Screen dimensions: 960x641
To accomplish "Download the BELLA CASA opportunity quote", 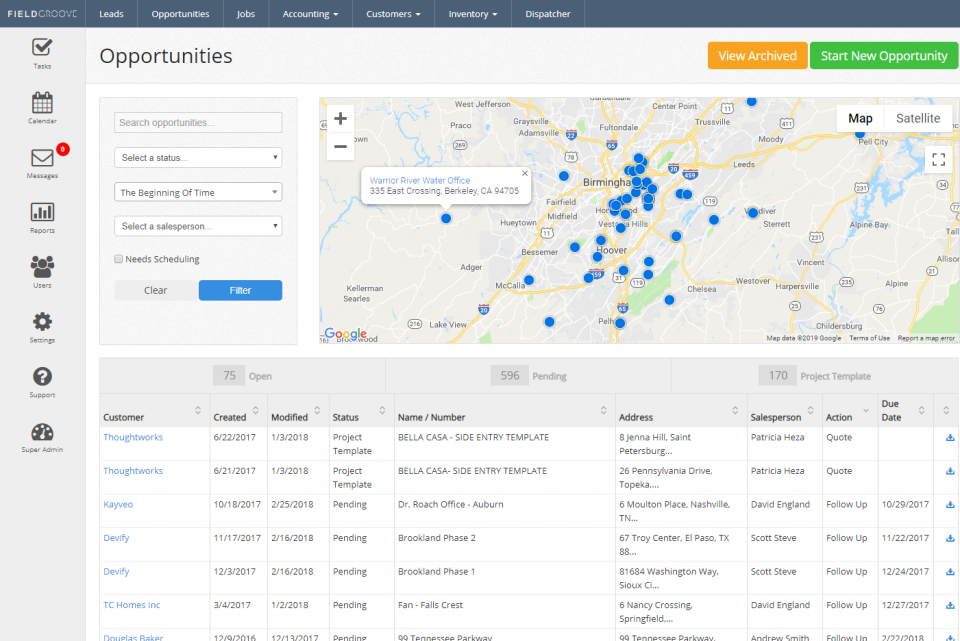I will (947, 437).
